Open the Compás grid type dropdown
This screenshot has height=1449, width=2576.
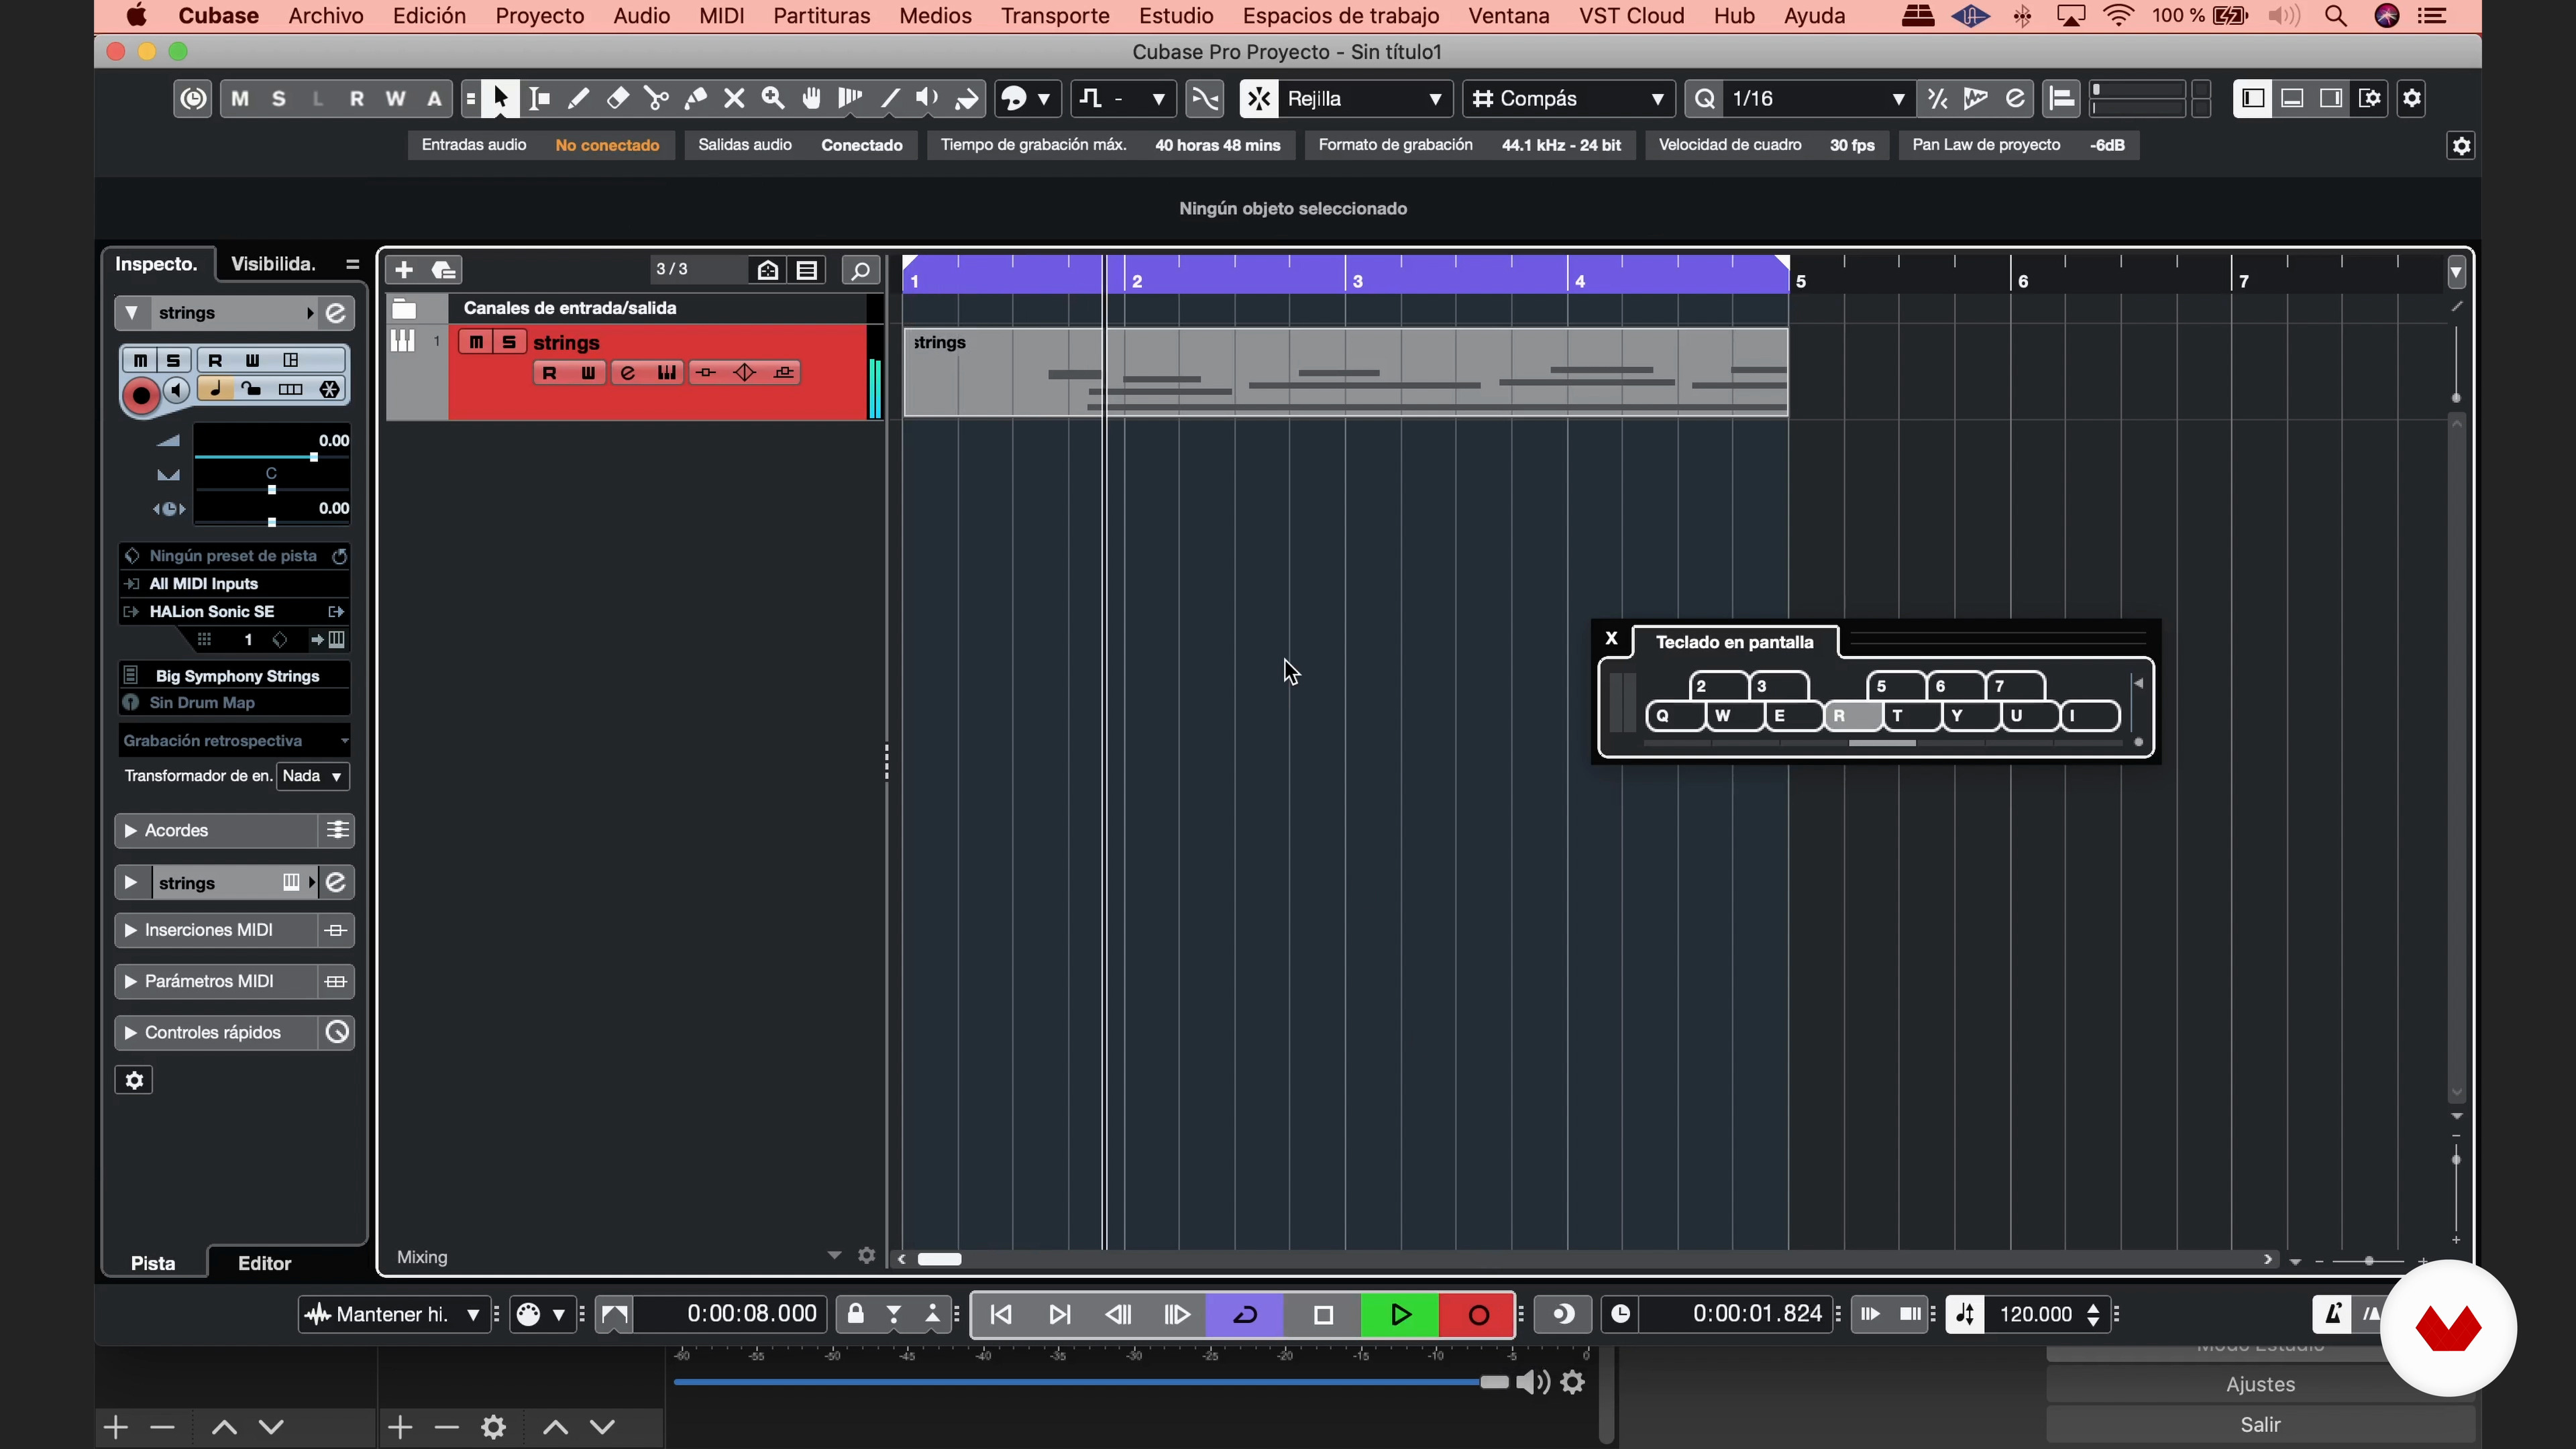pos(1568,98)
